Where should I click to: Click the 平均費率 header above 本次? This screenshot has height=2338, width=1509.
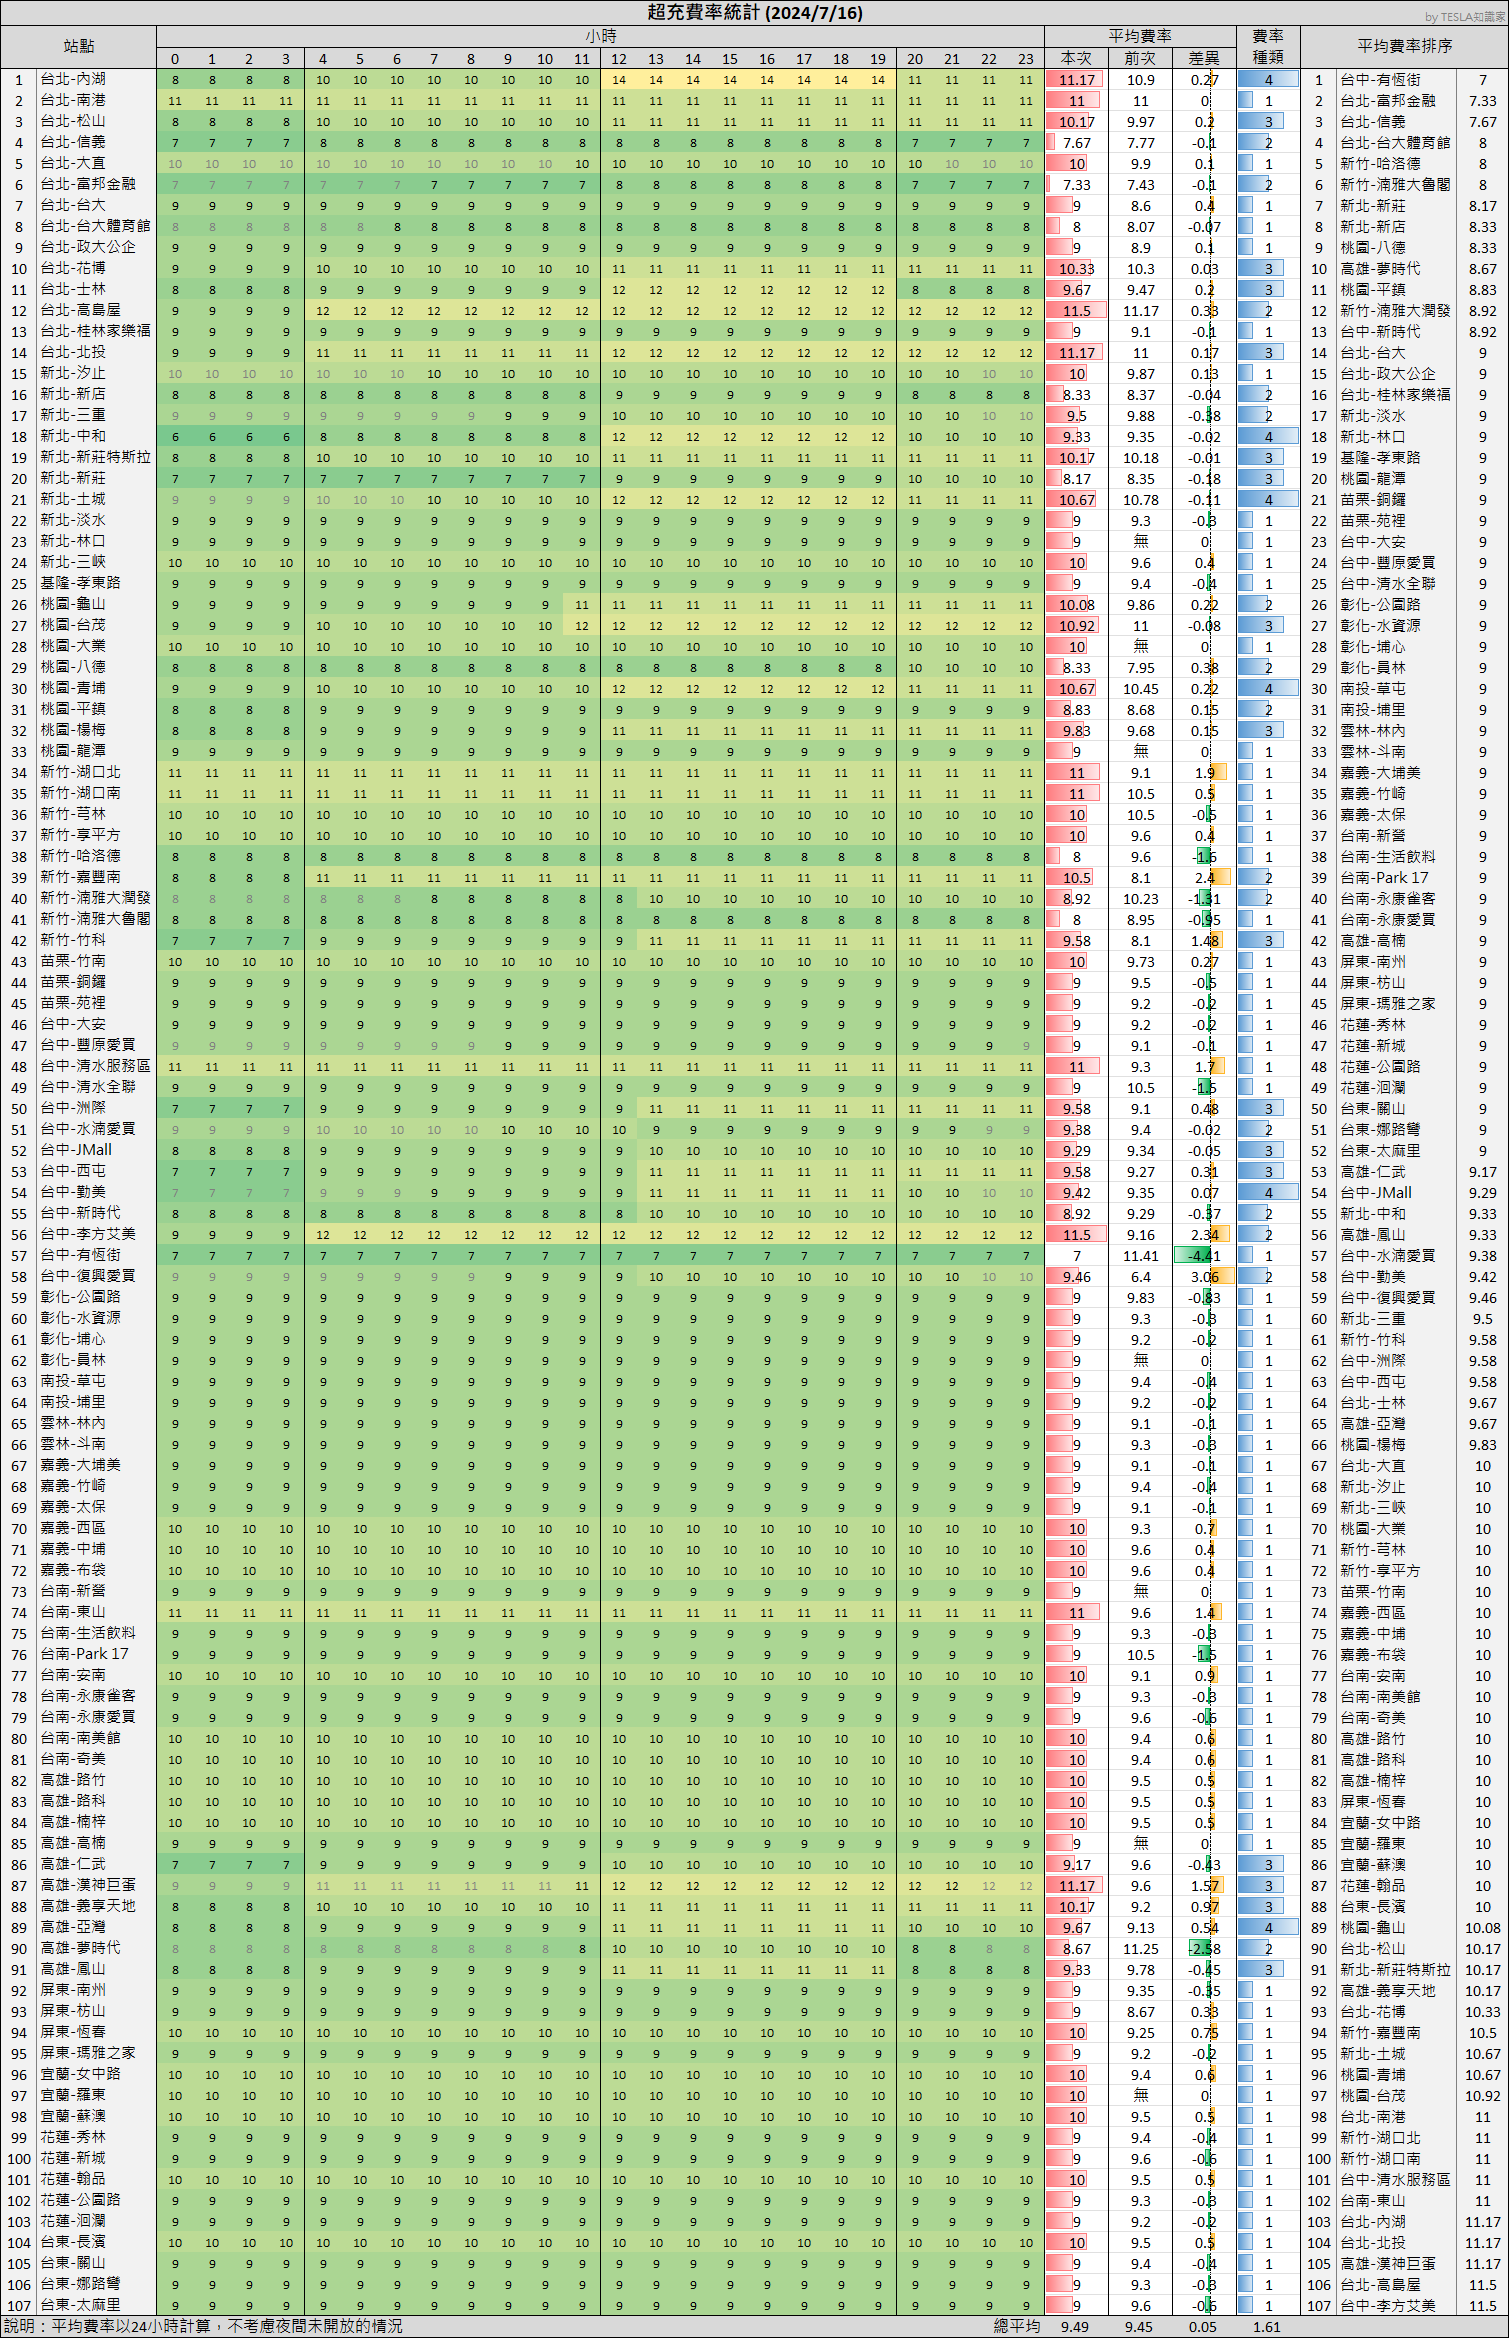(1139, 36)
